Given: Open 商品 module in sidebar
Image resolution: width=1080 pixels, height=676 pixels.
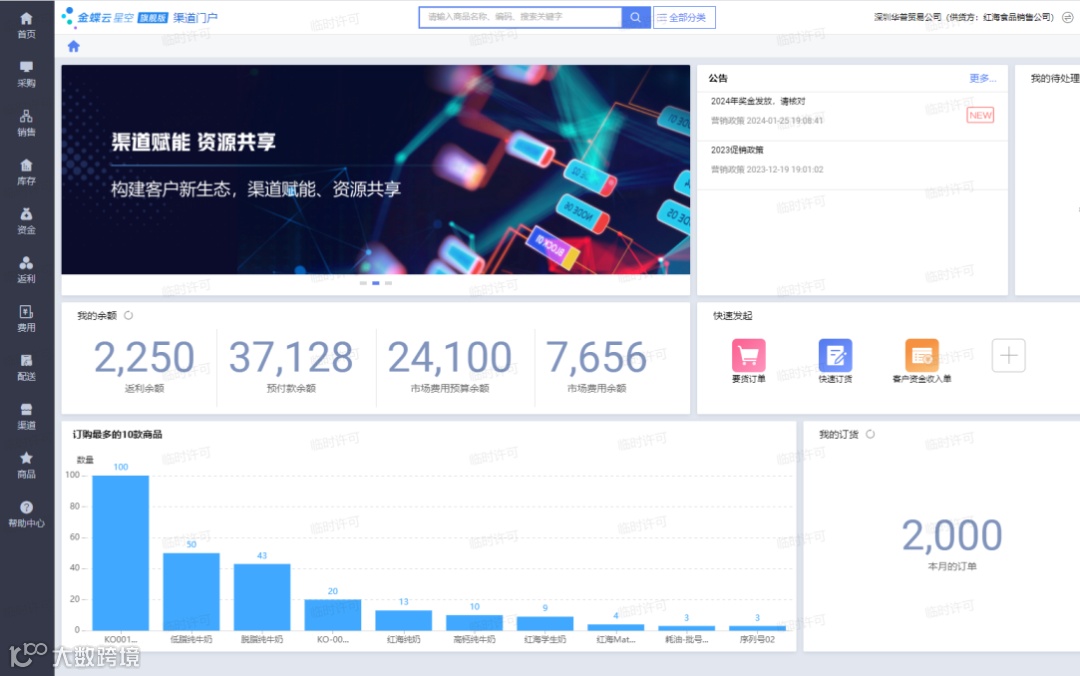Looking at the screenshot, I should [x=26, y=465].
